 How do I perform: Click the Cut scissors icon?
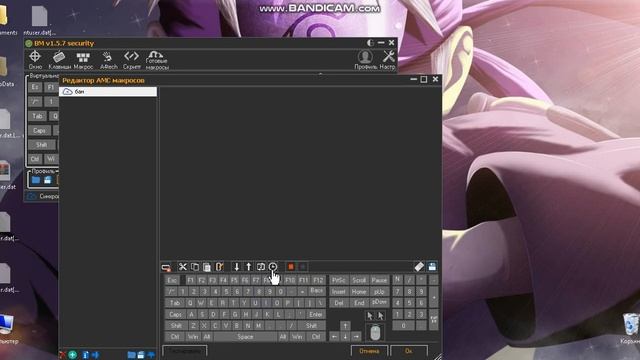click(x=183, y=267)
